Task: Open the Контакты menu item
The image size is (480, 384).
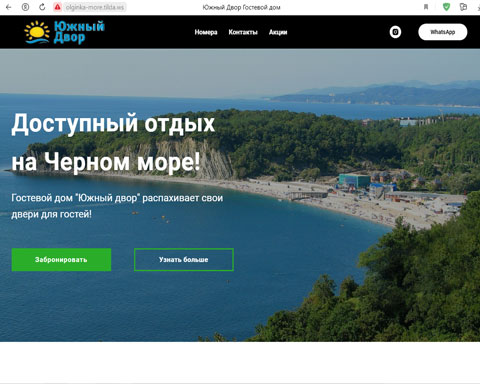Action: [243, 32]
